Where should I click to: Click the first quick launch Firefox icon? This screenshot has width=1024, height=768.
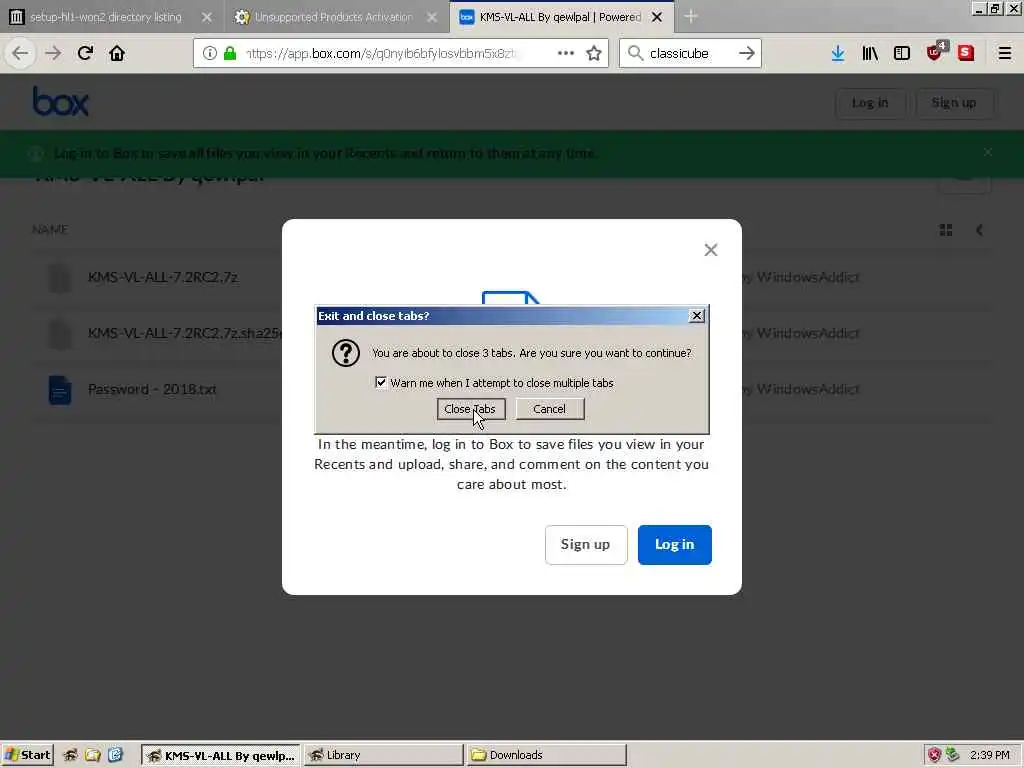pos(70,755)
